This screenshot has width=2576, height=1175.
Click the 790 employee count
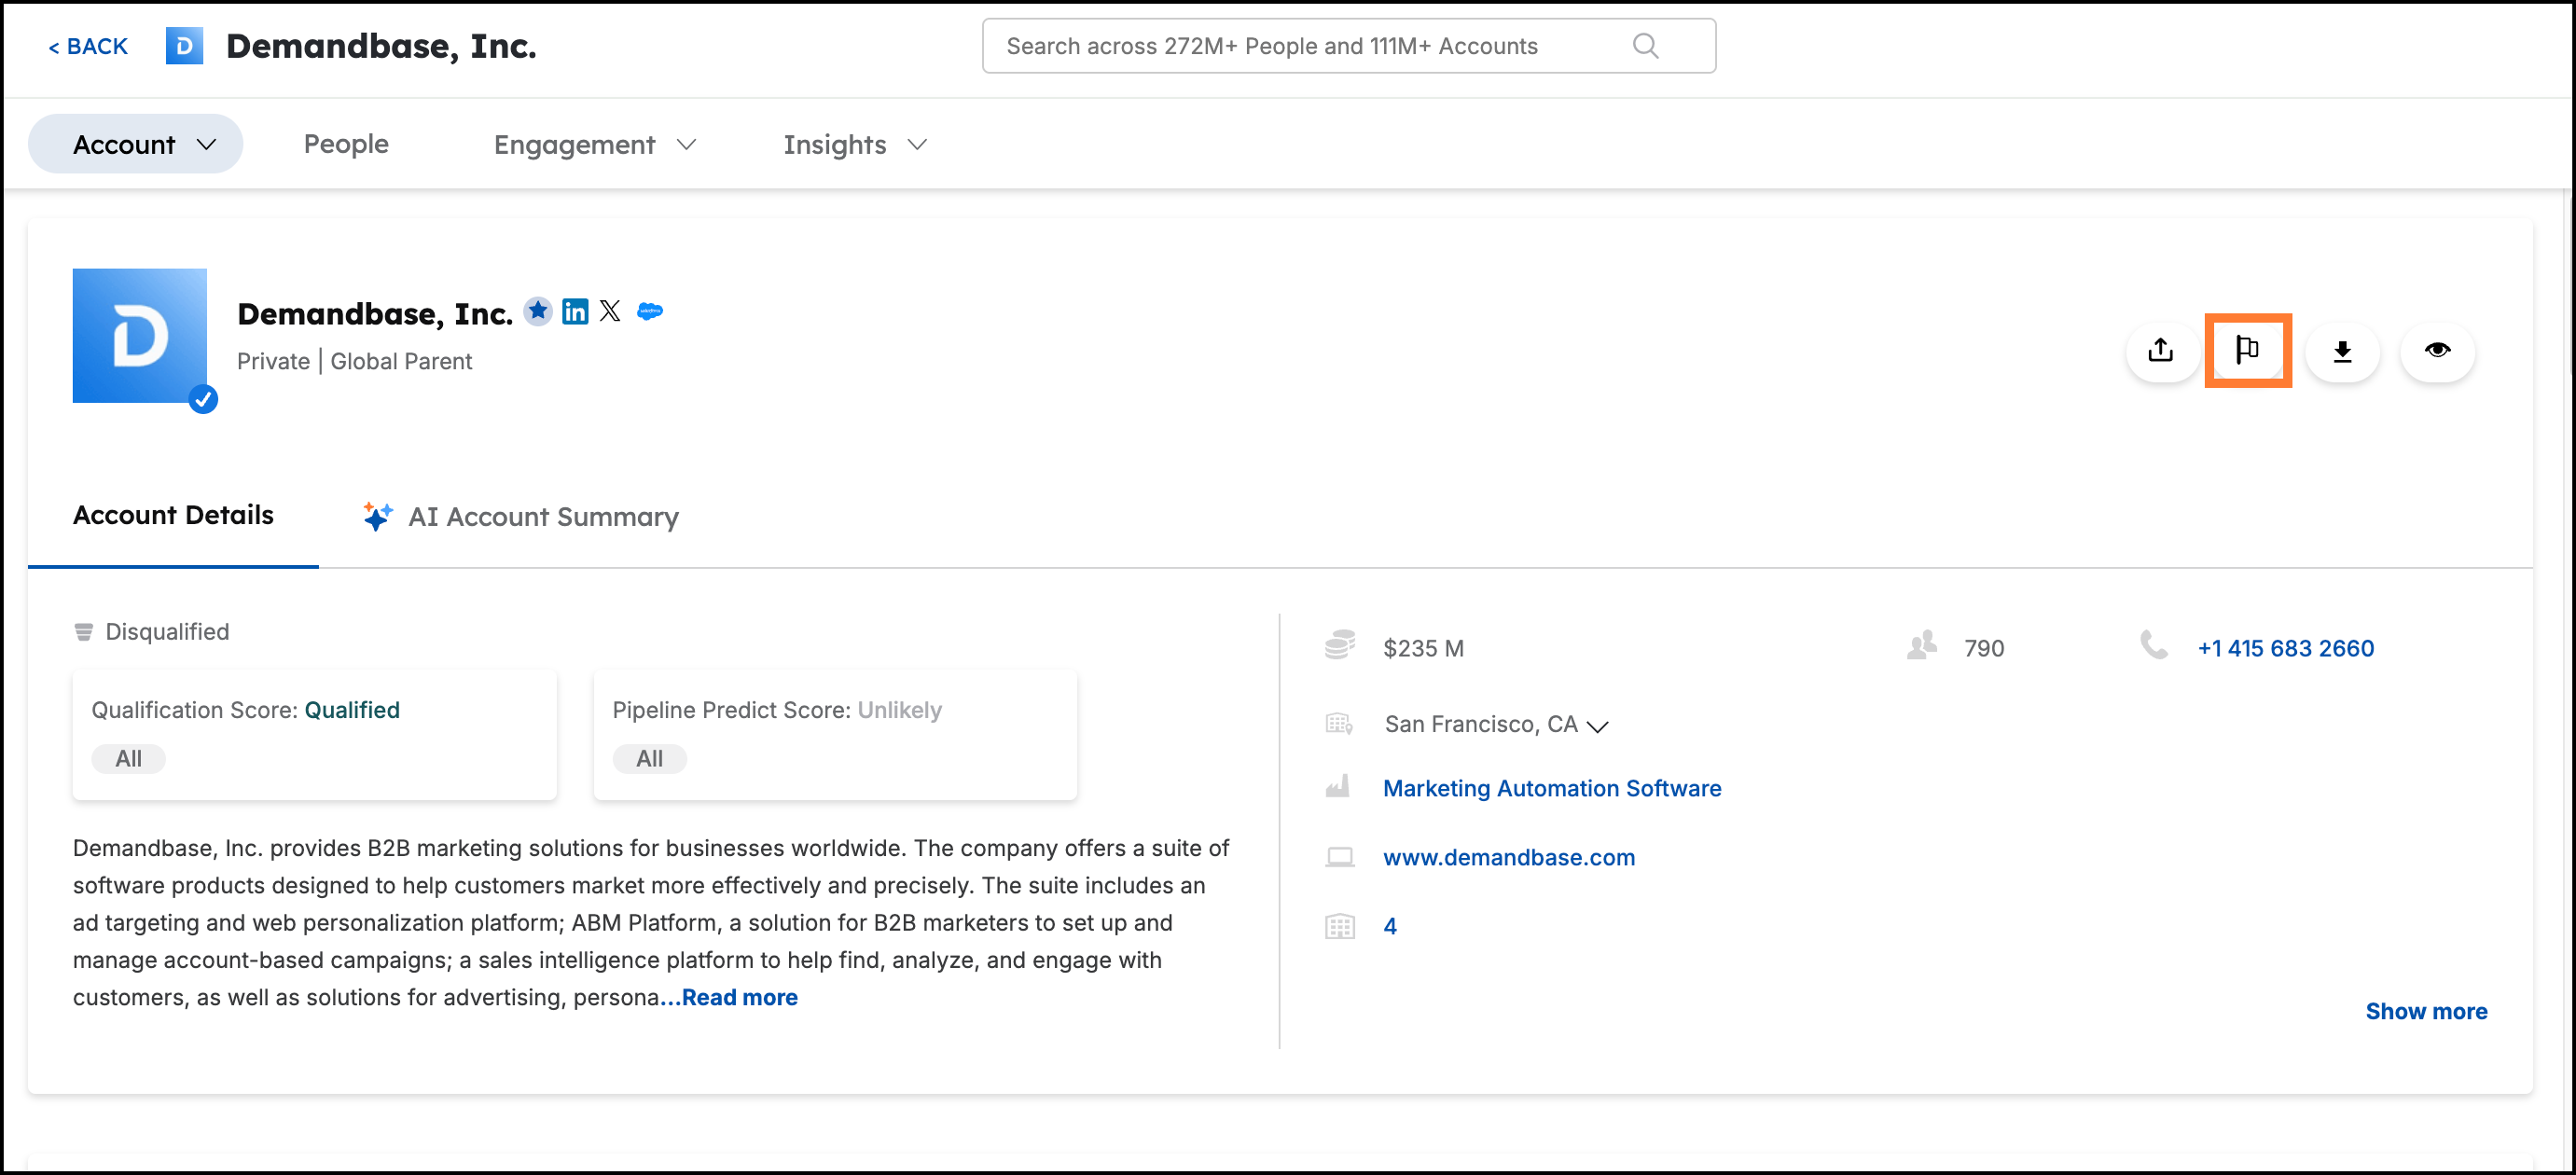1984,649
